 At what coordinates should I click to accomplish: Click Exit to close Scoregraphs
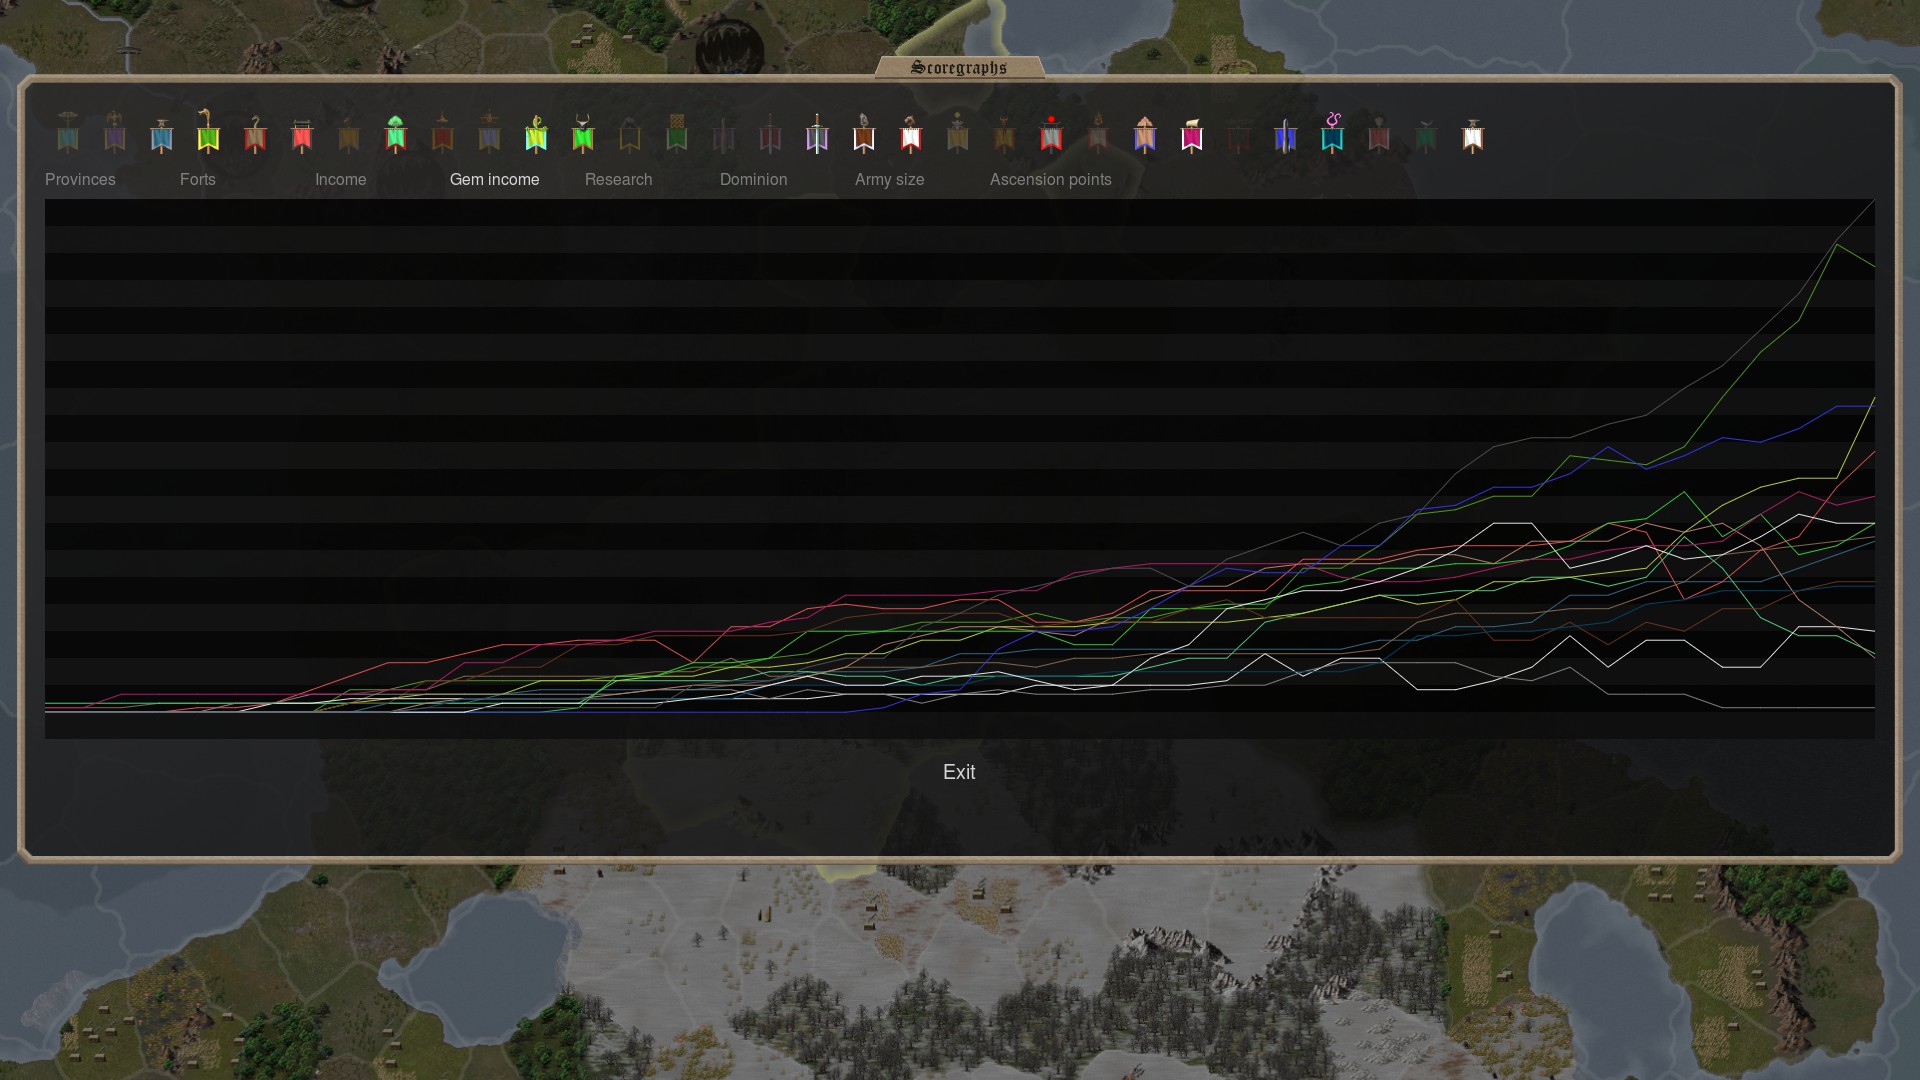click(959, 772)
